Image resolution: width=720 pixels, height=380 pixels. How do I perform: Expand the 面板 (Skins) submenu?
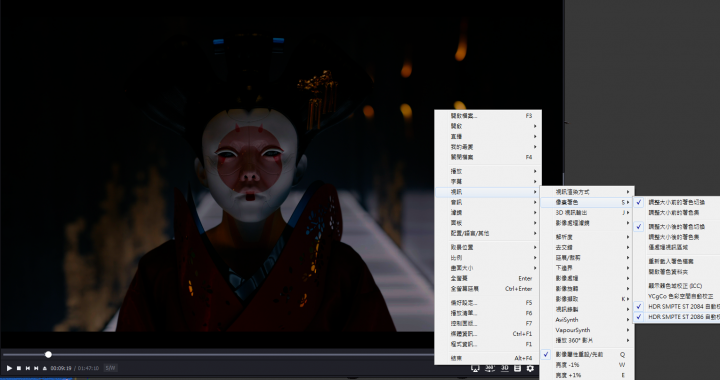tap(488, 223)
